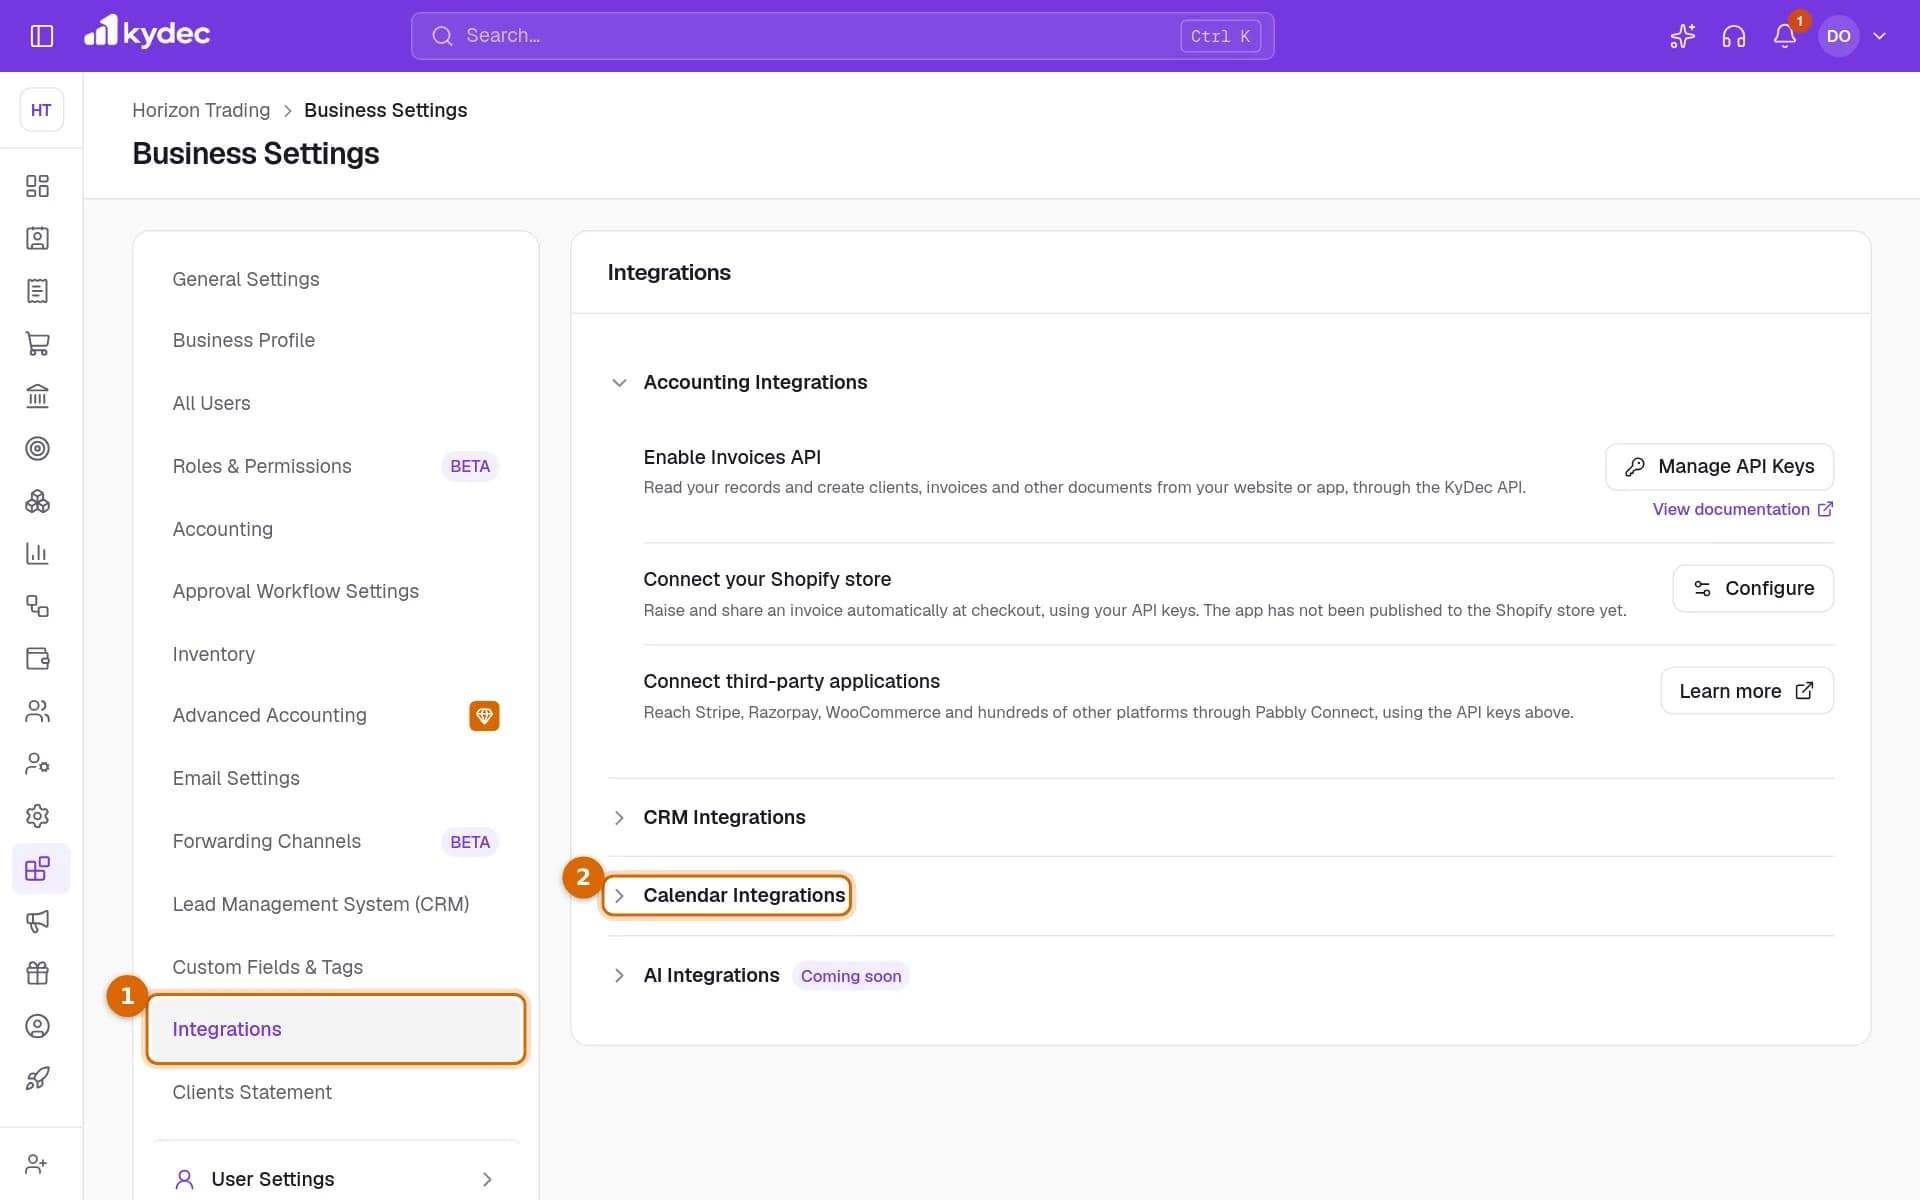Open Roles & Permissions settings
Image resolution: width=1920 pixels, height=1200 pixels.
pyautogui.click(x=335, y=466)
